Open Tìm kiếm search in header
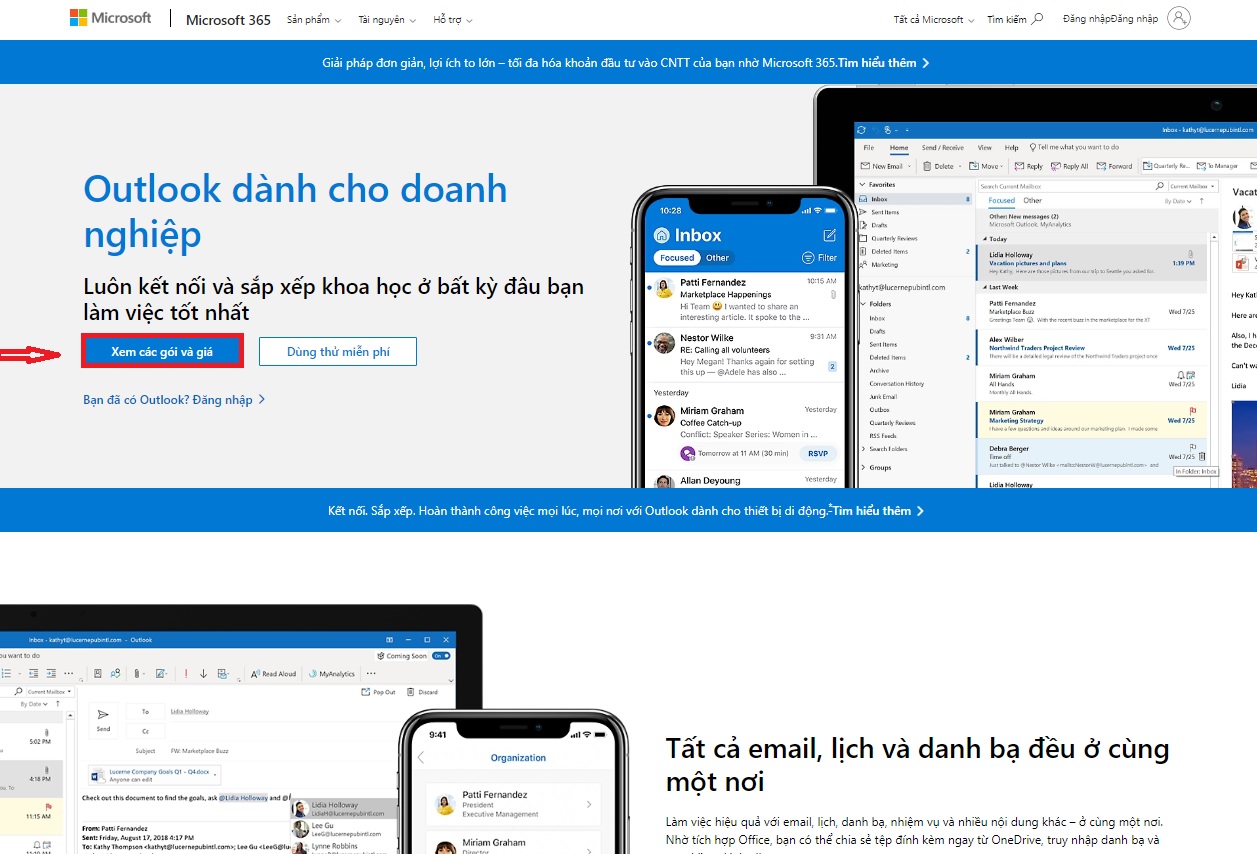 tap(1015, 19)
